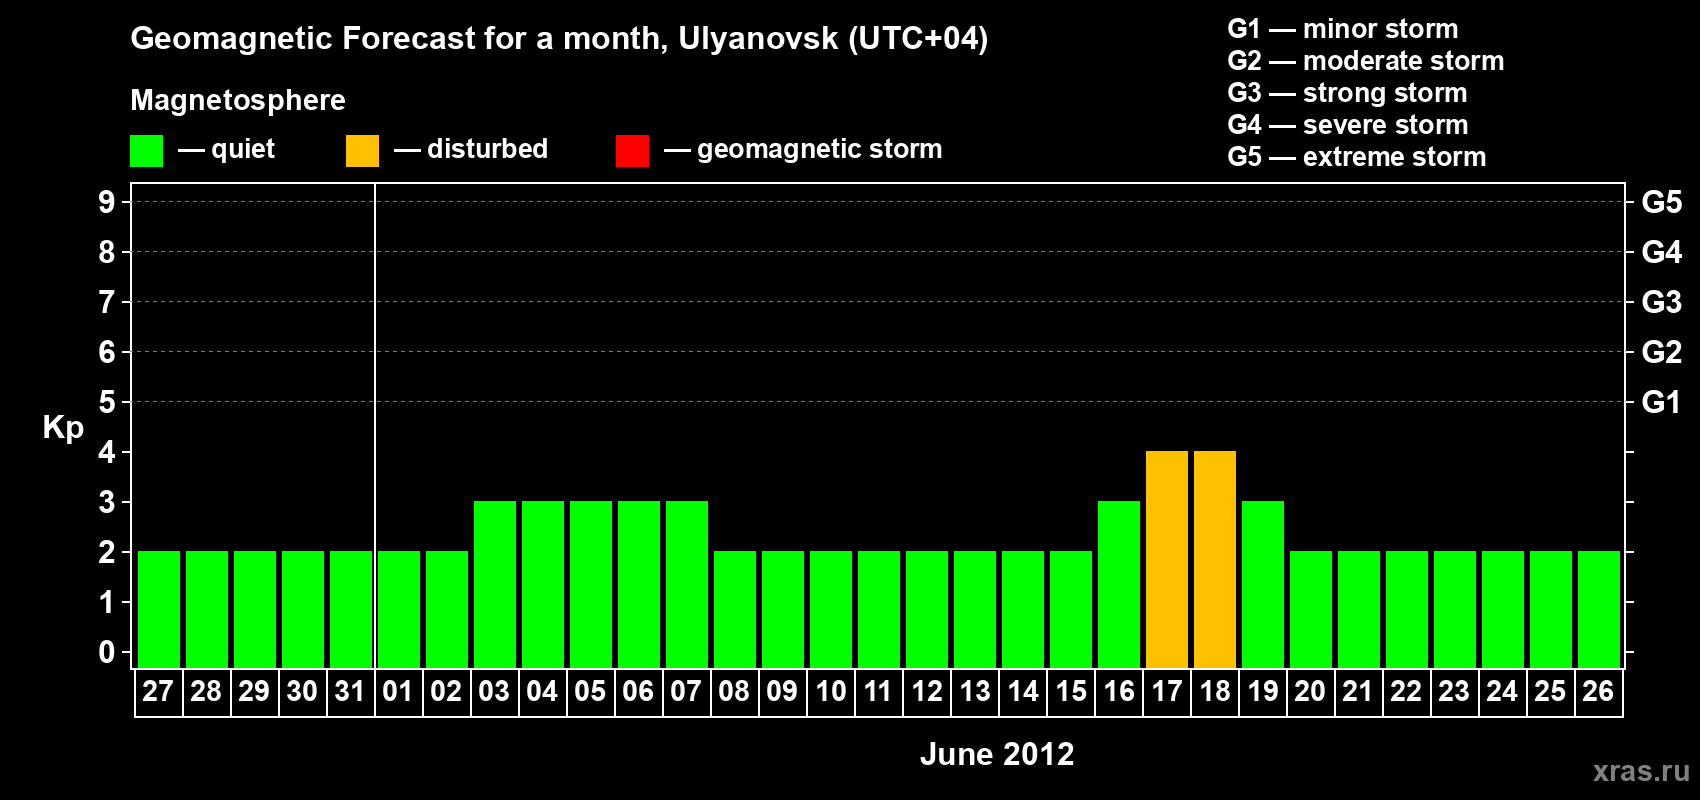This screenshot has height=800, width=1700.
Task: Click the orange disturbed legend swatch
Action: tap(362, 151)
